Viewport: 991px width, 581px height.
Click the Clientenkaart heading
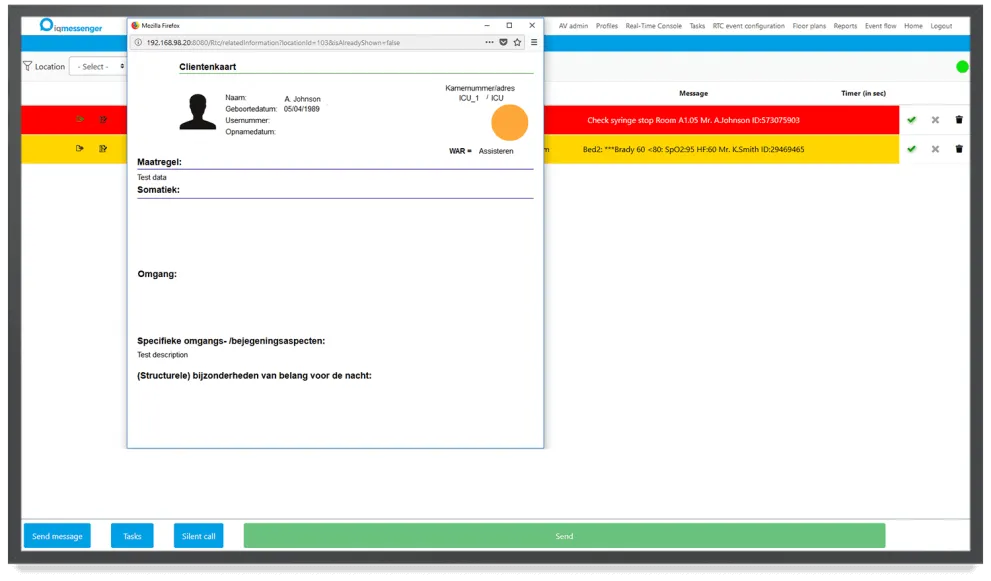coord(207,66)
